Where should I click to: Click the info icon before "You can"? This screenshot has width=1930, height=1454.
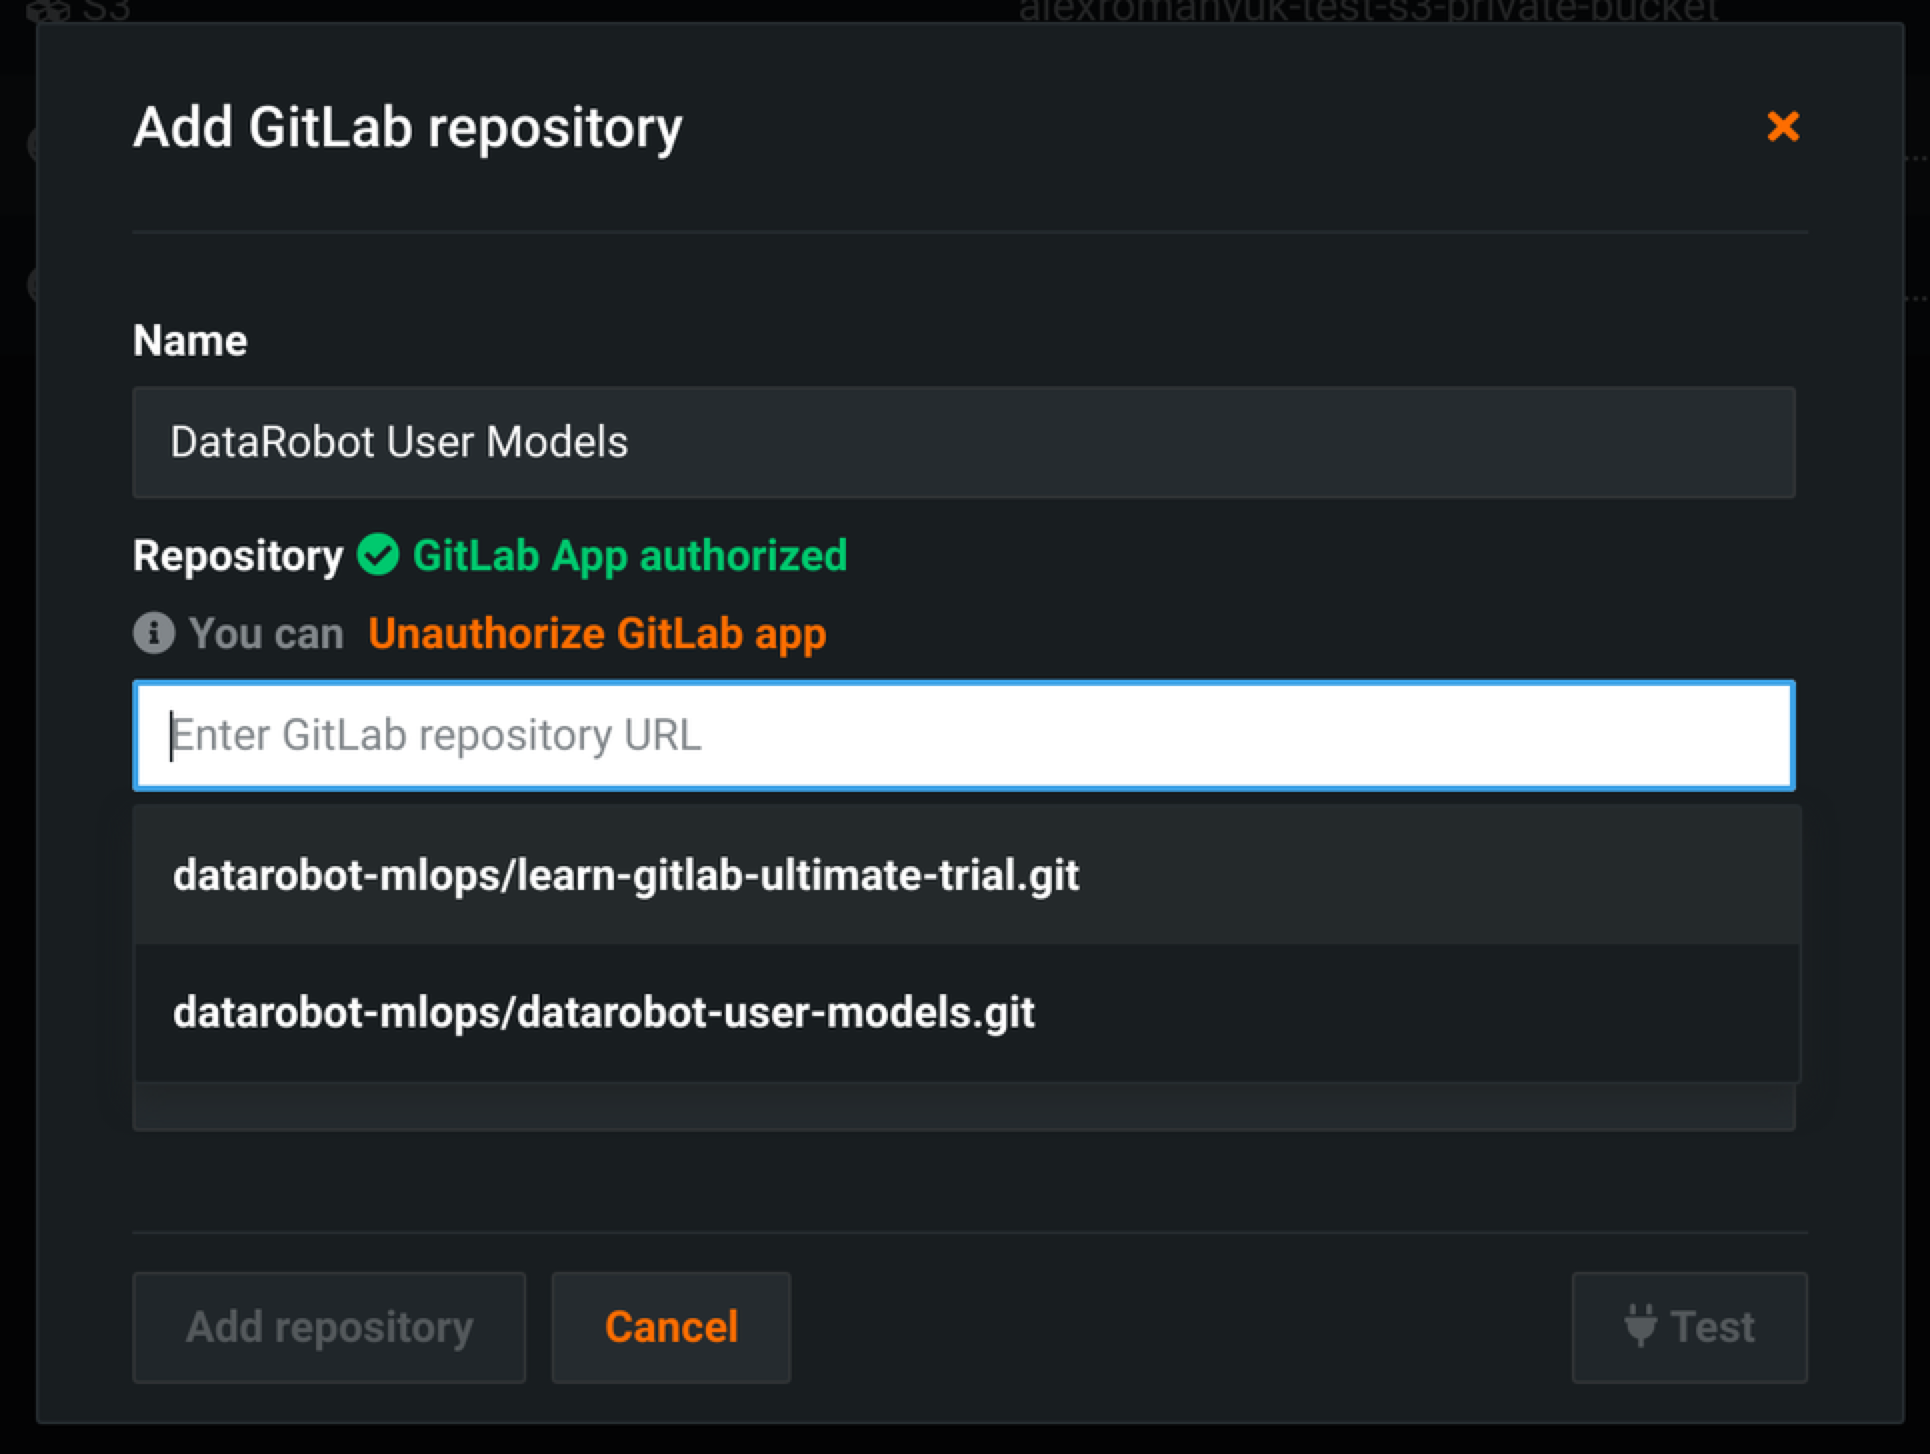[x=154, y=633]
